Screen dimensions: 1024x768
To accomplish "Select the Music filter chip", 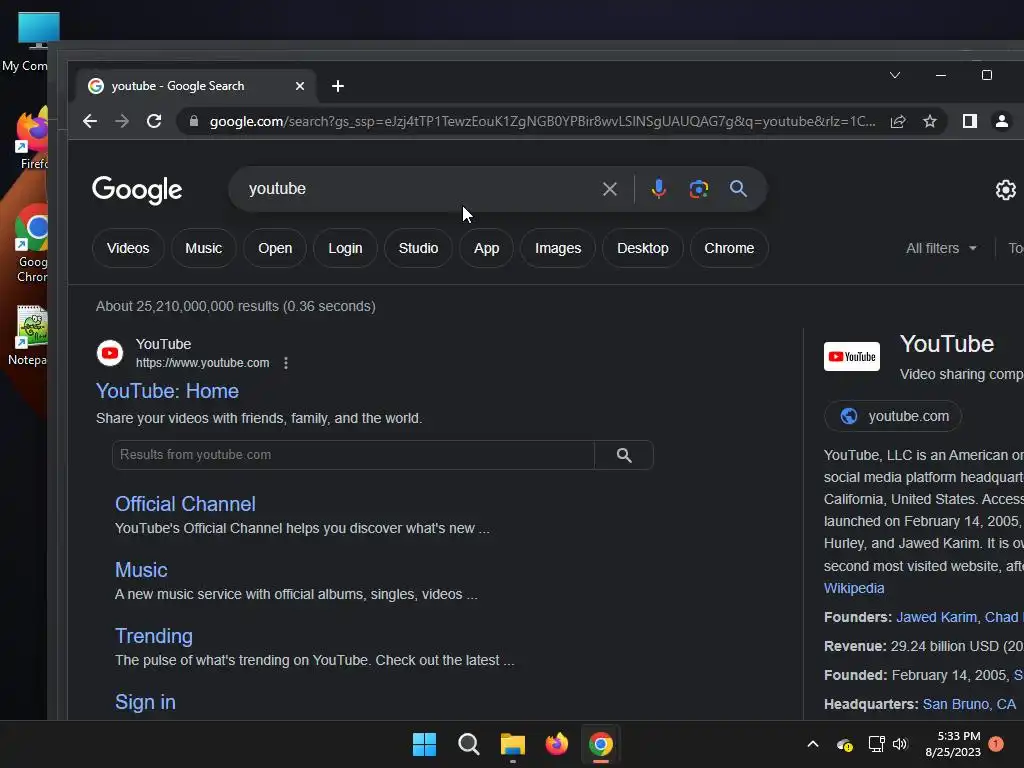I will click(203, 248).
